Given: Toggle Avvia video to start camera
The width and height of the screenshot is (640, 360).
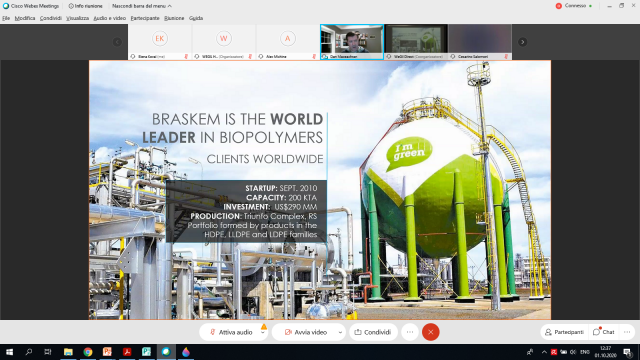Looking at the screenshot, I should [x=305, y=332].
